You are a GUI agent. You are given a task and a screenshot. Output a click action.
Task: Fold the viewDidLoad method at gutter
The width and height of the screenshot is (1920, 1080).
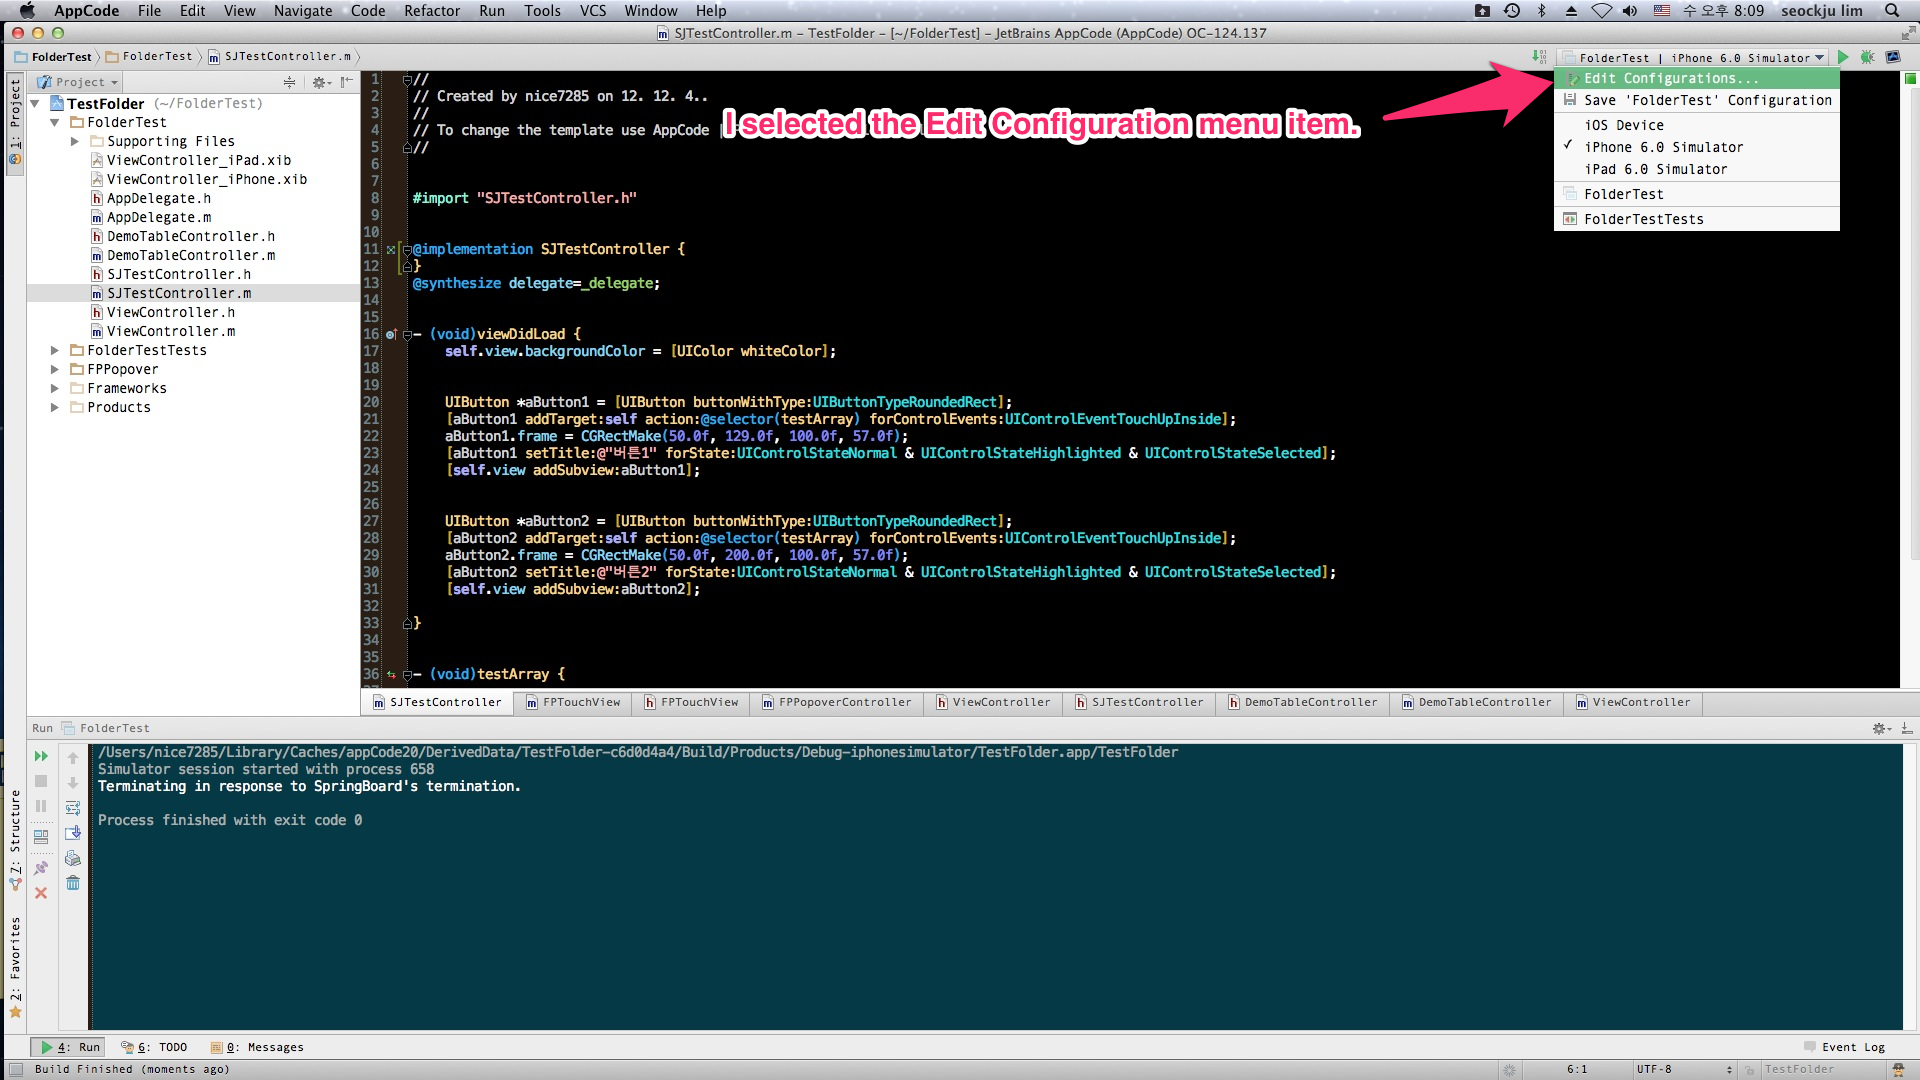408,335
